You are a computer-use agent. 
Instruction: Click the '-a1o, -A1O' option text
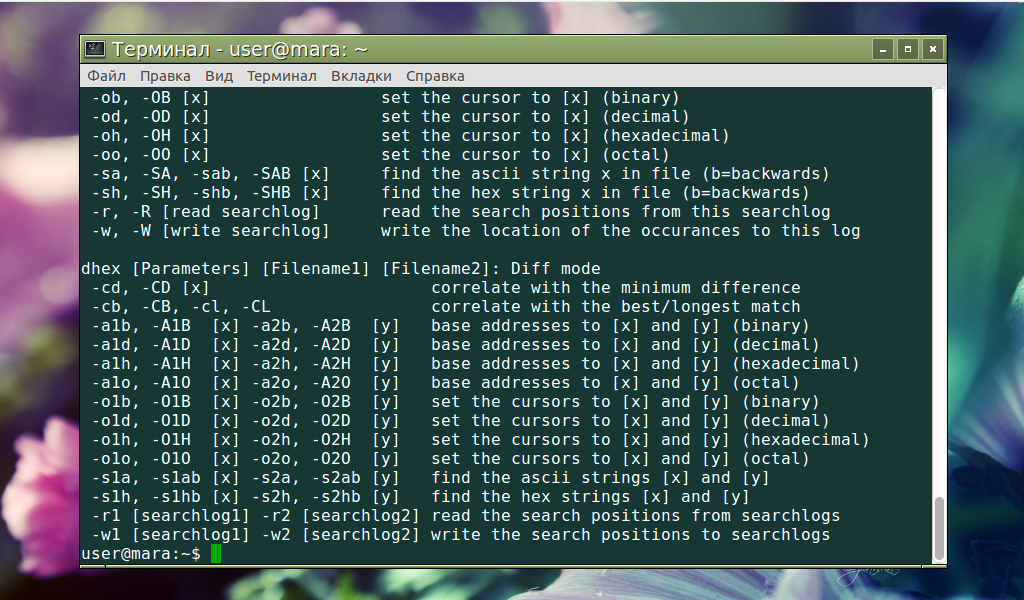pos(141,382)
